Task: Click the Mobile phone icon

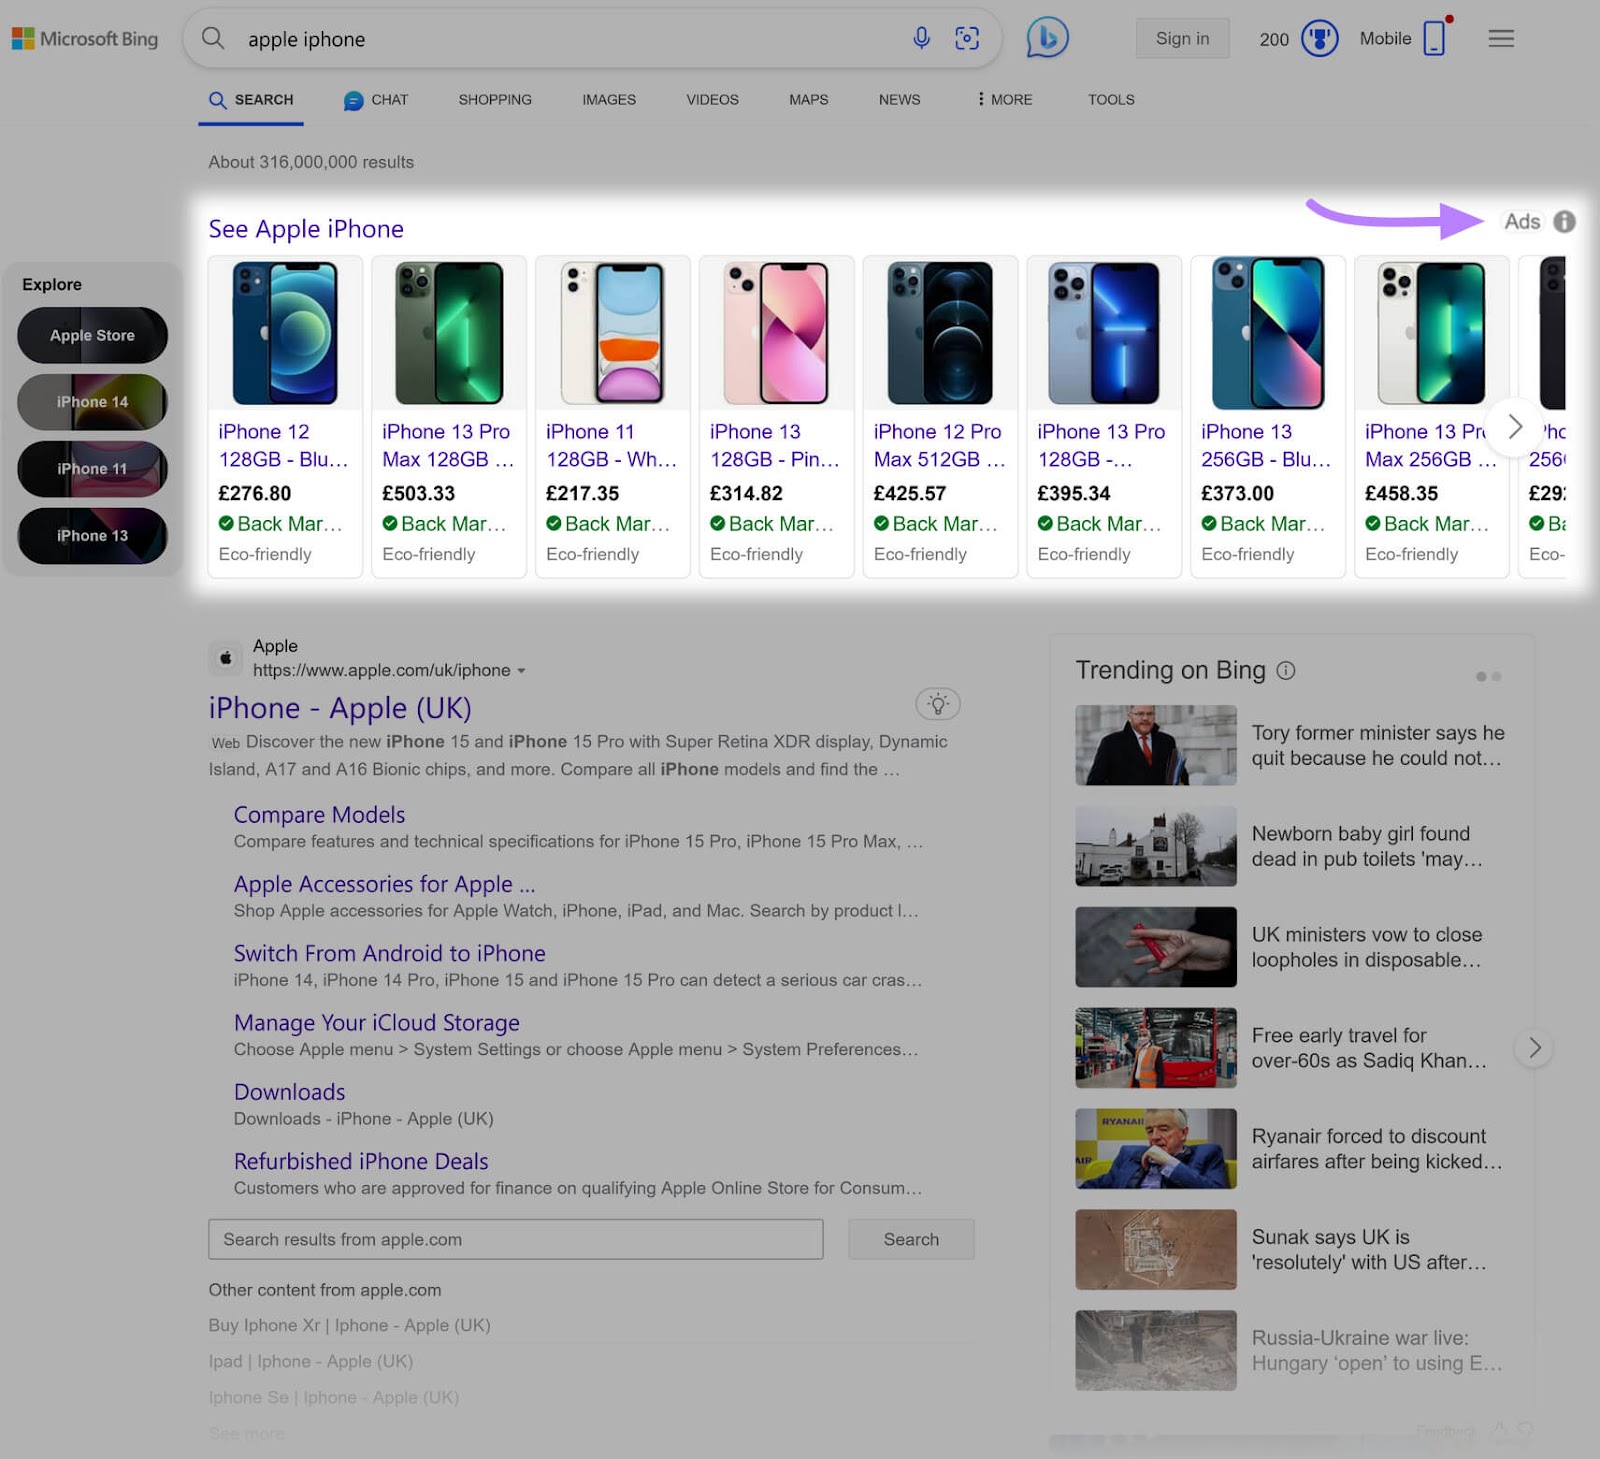Action: [x=1434, y=38]
